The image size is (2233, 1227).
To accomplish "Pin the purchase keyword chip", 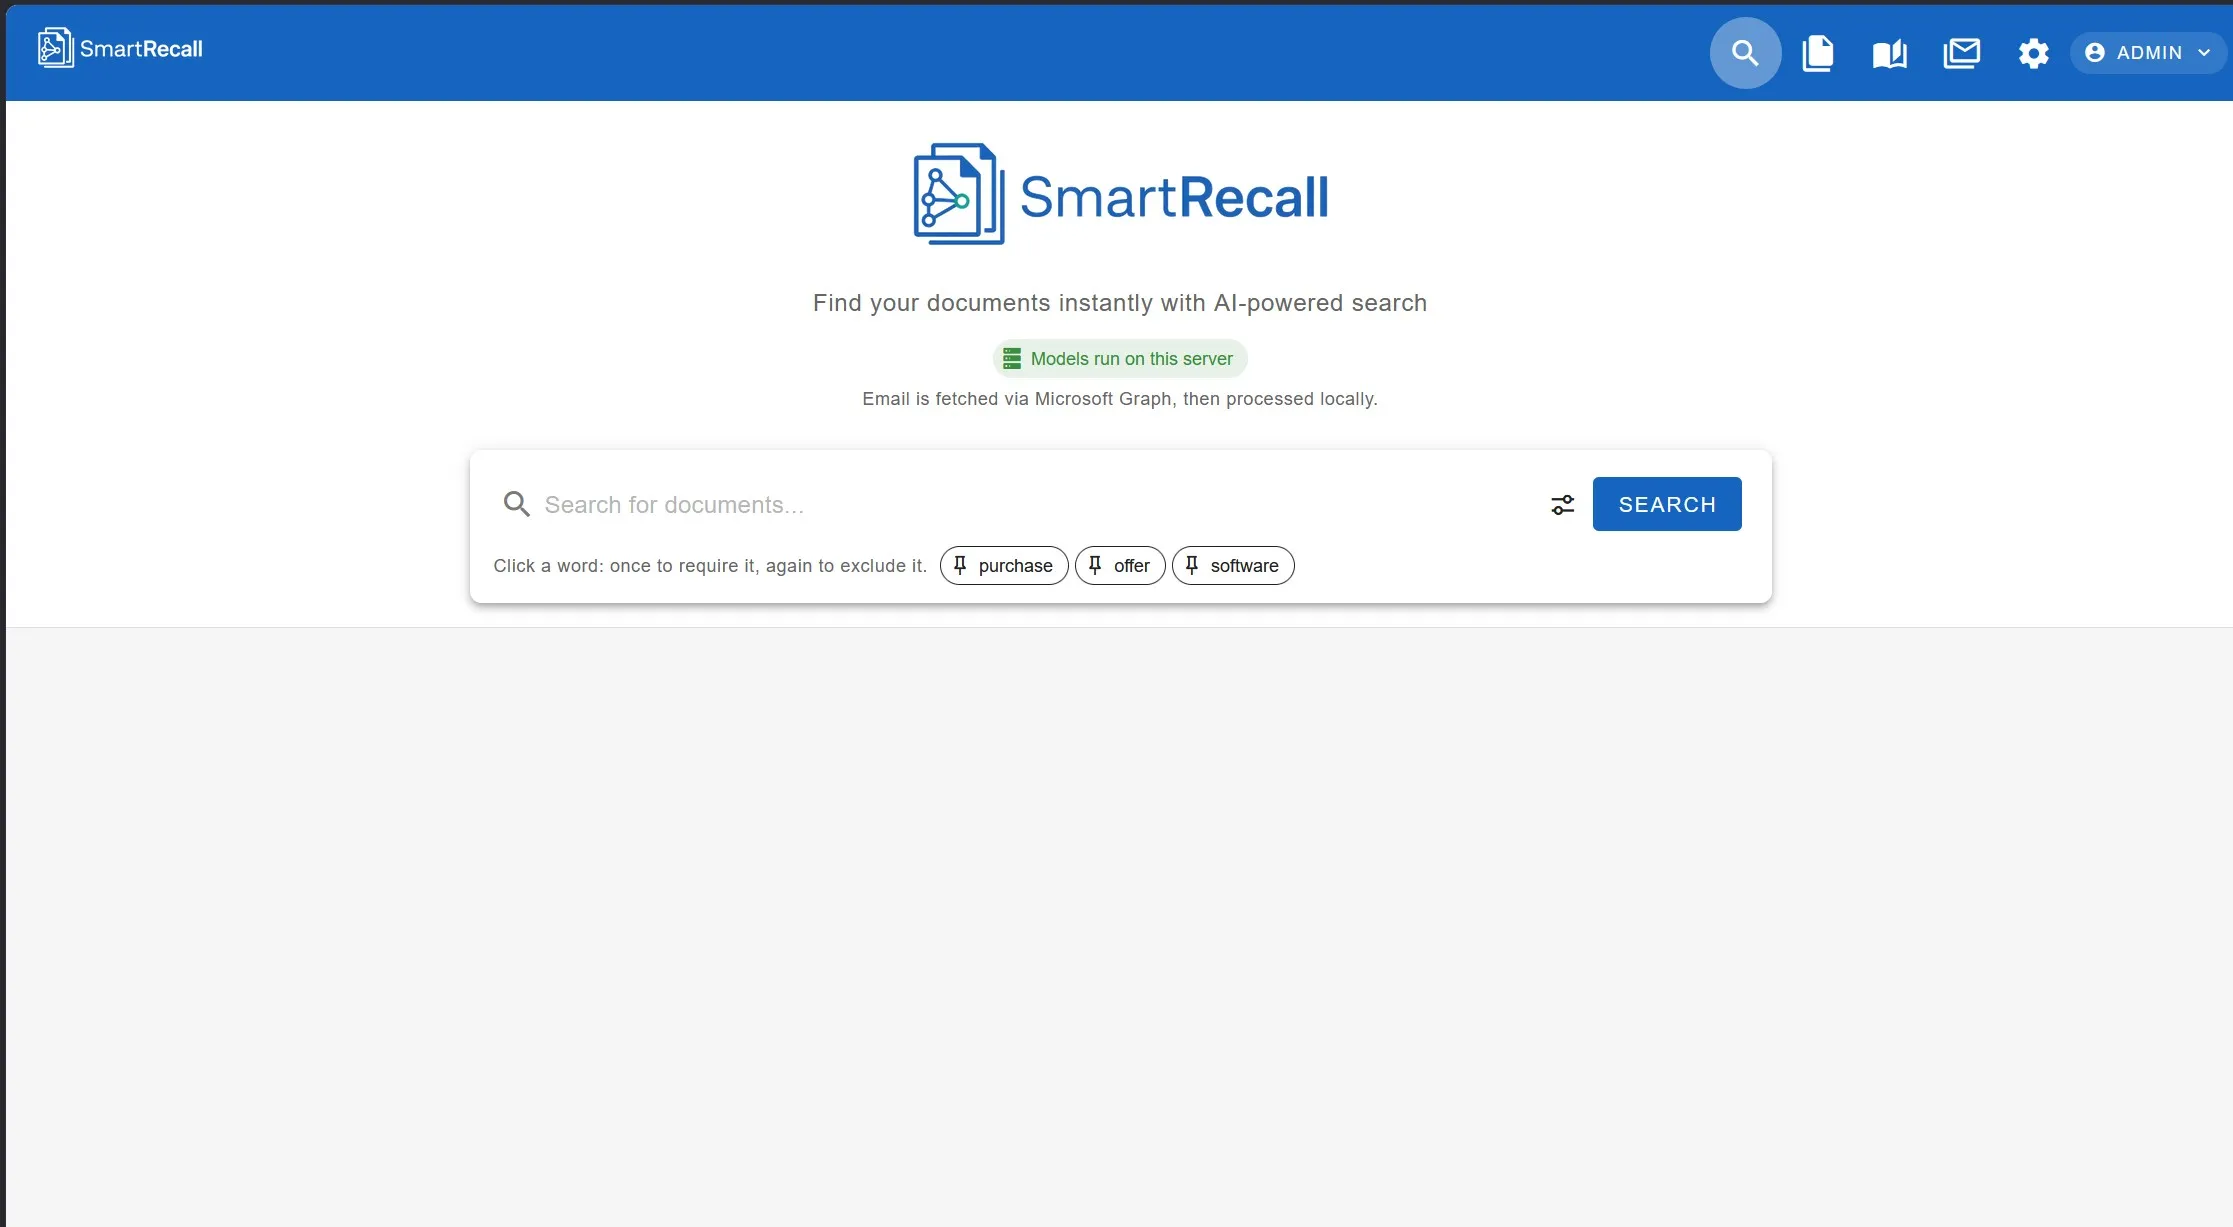I will (1004, 566).
